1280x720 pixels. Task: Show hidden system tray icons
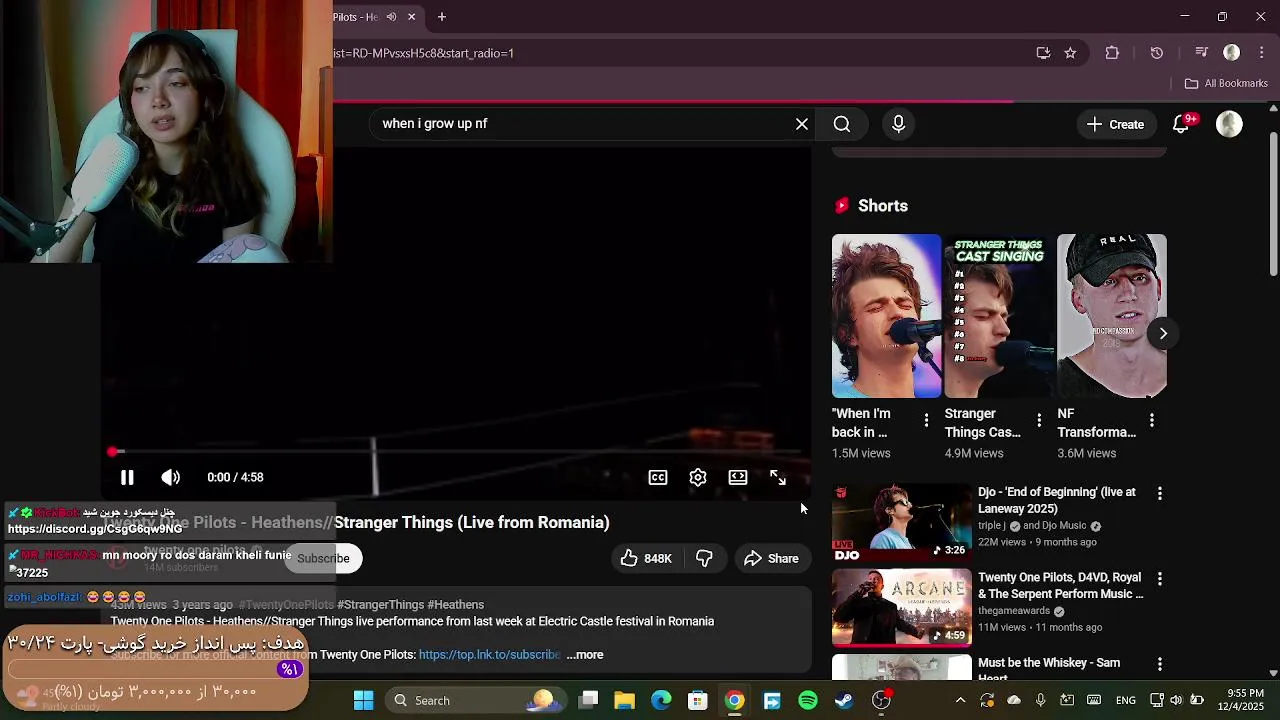click(960, 700)
